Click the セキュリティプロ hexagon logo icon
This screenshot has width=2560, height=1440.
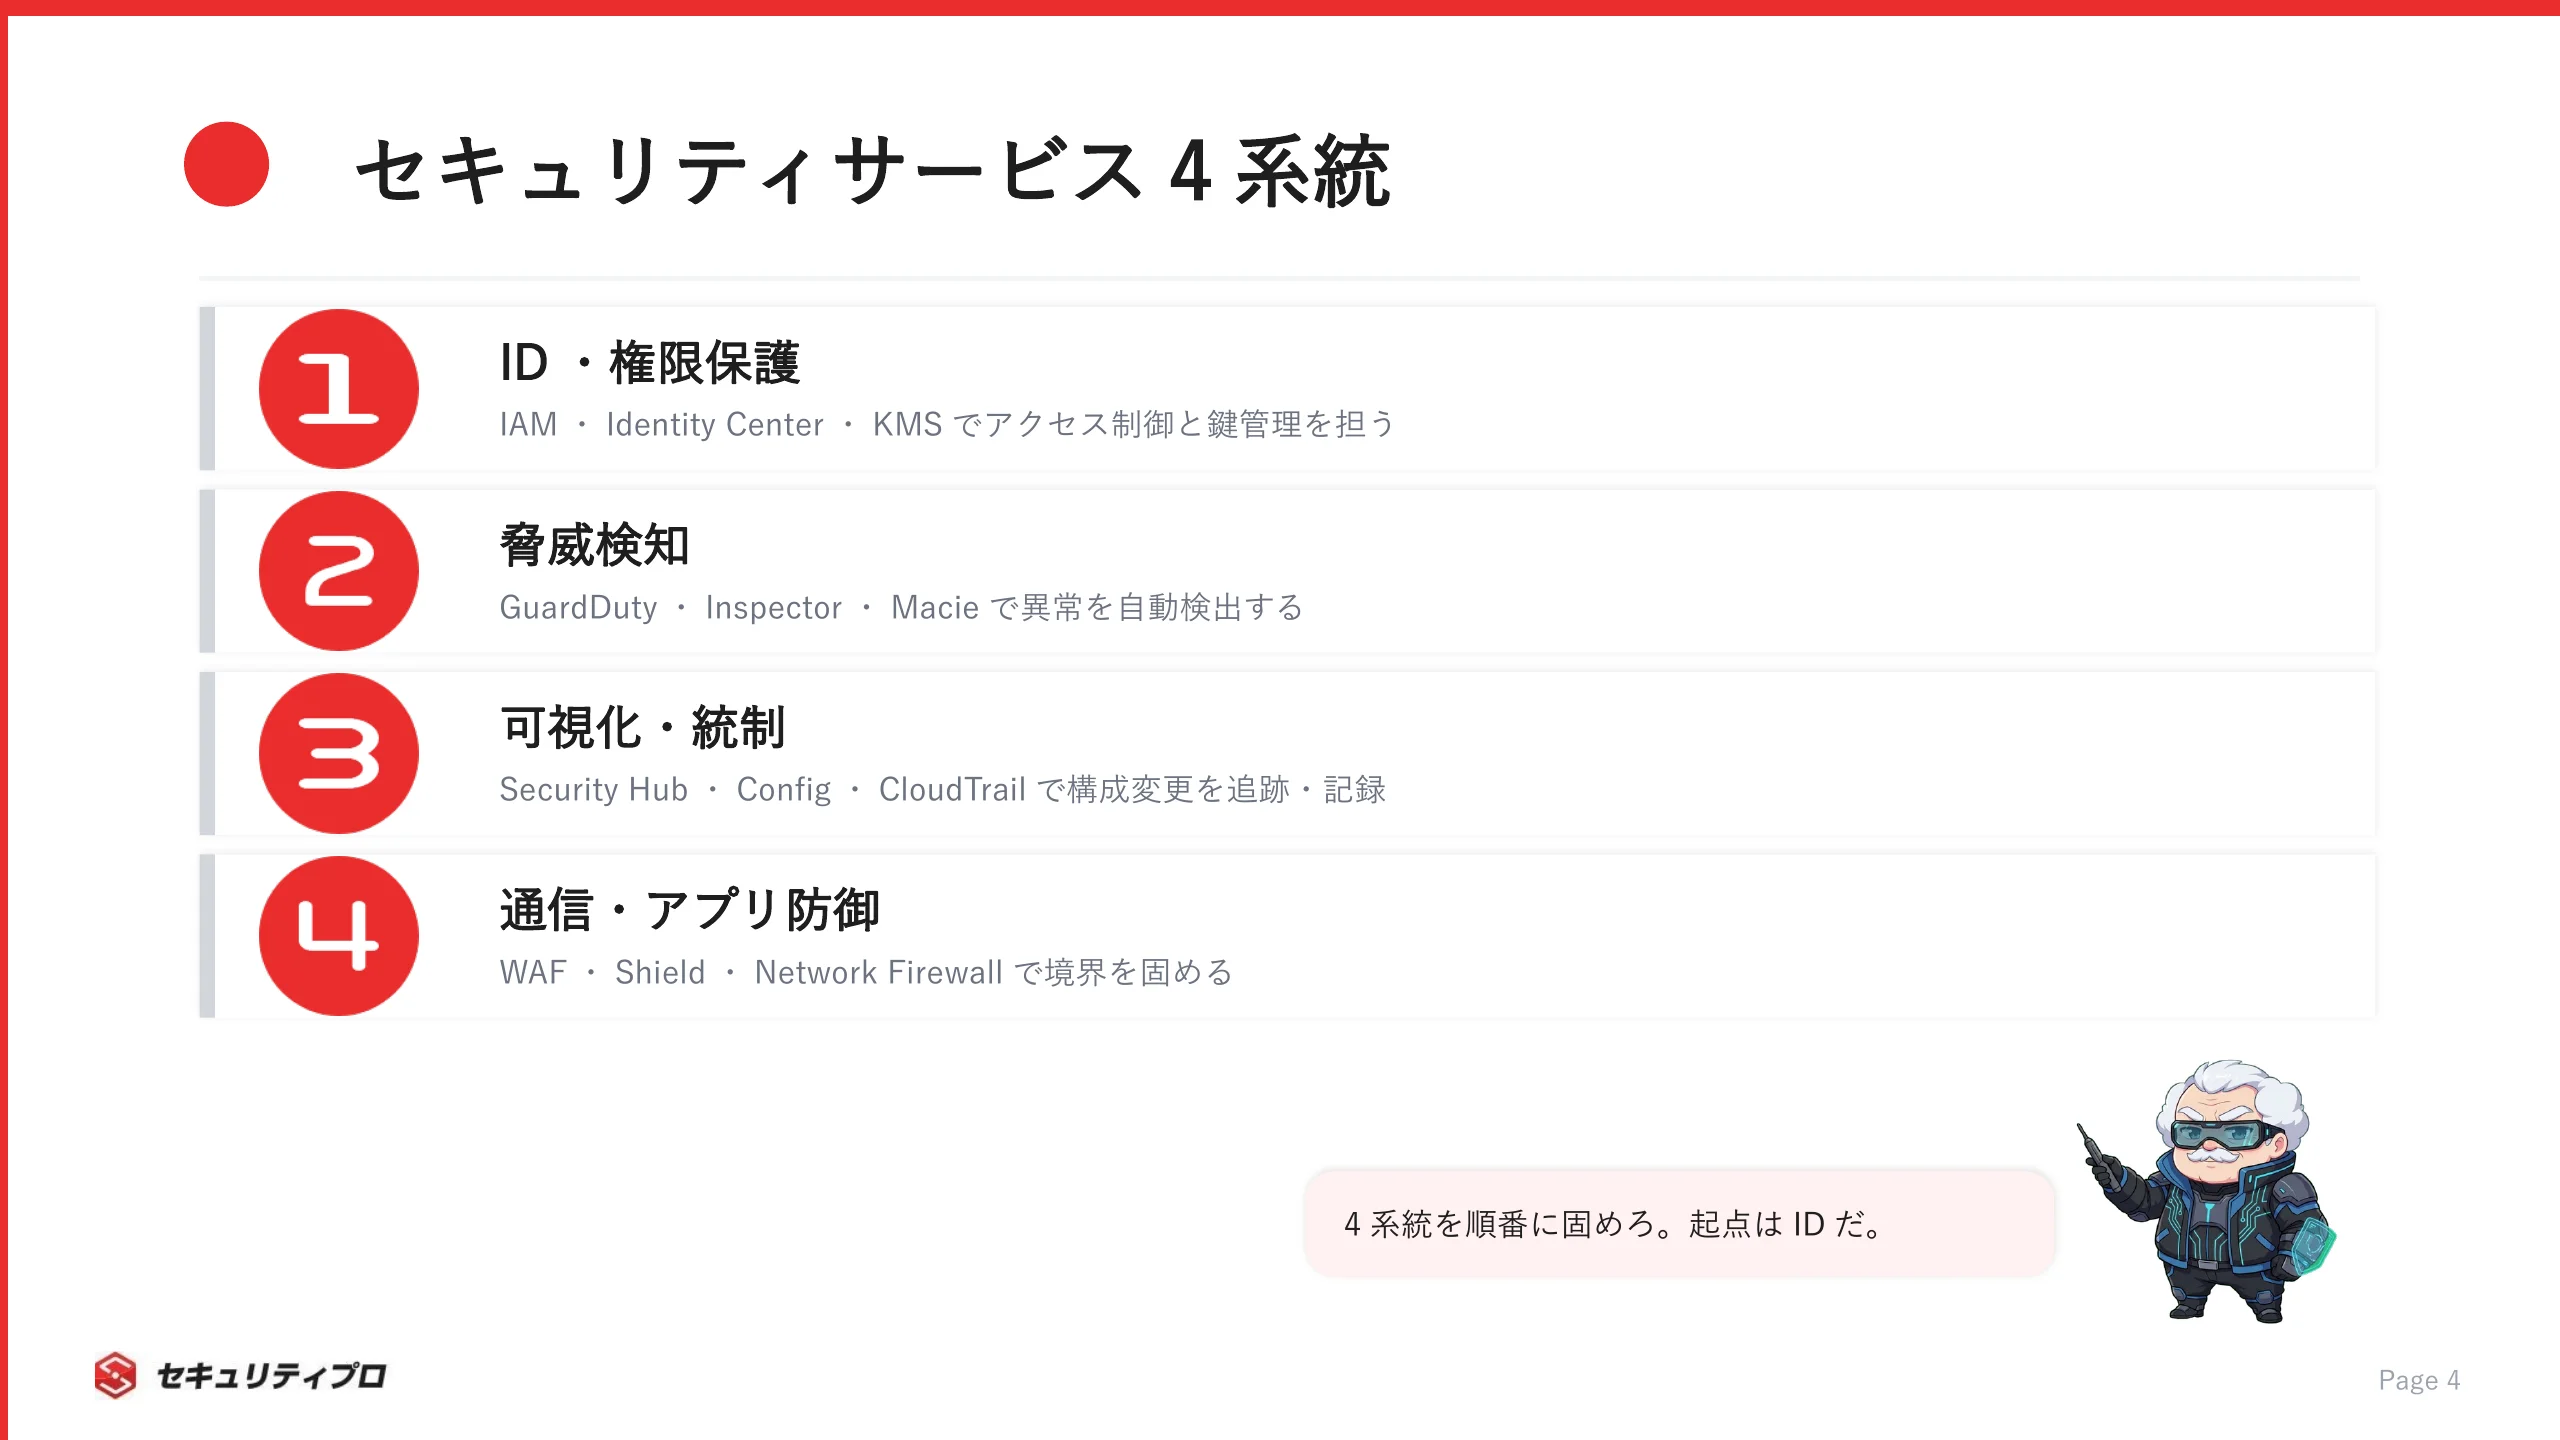click(x=115, y=1375)
